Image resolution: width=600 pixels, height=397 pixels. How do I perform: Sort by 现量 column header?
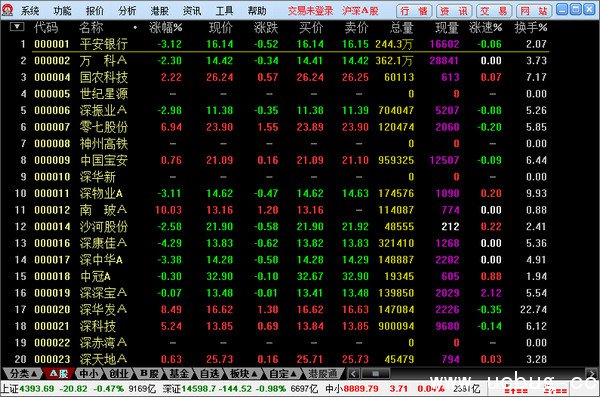[x=447, y=28]
